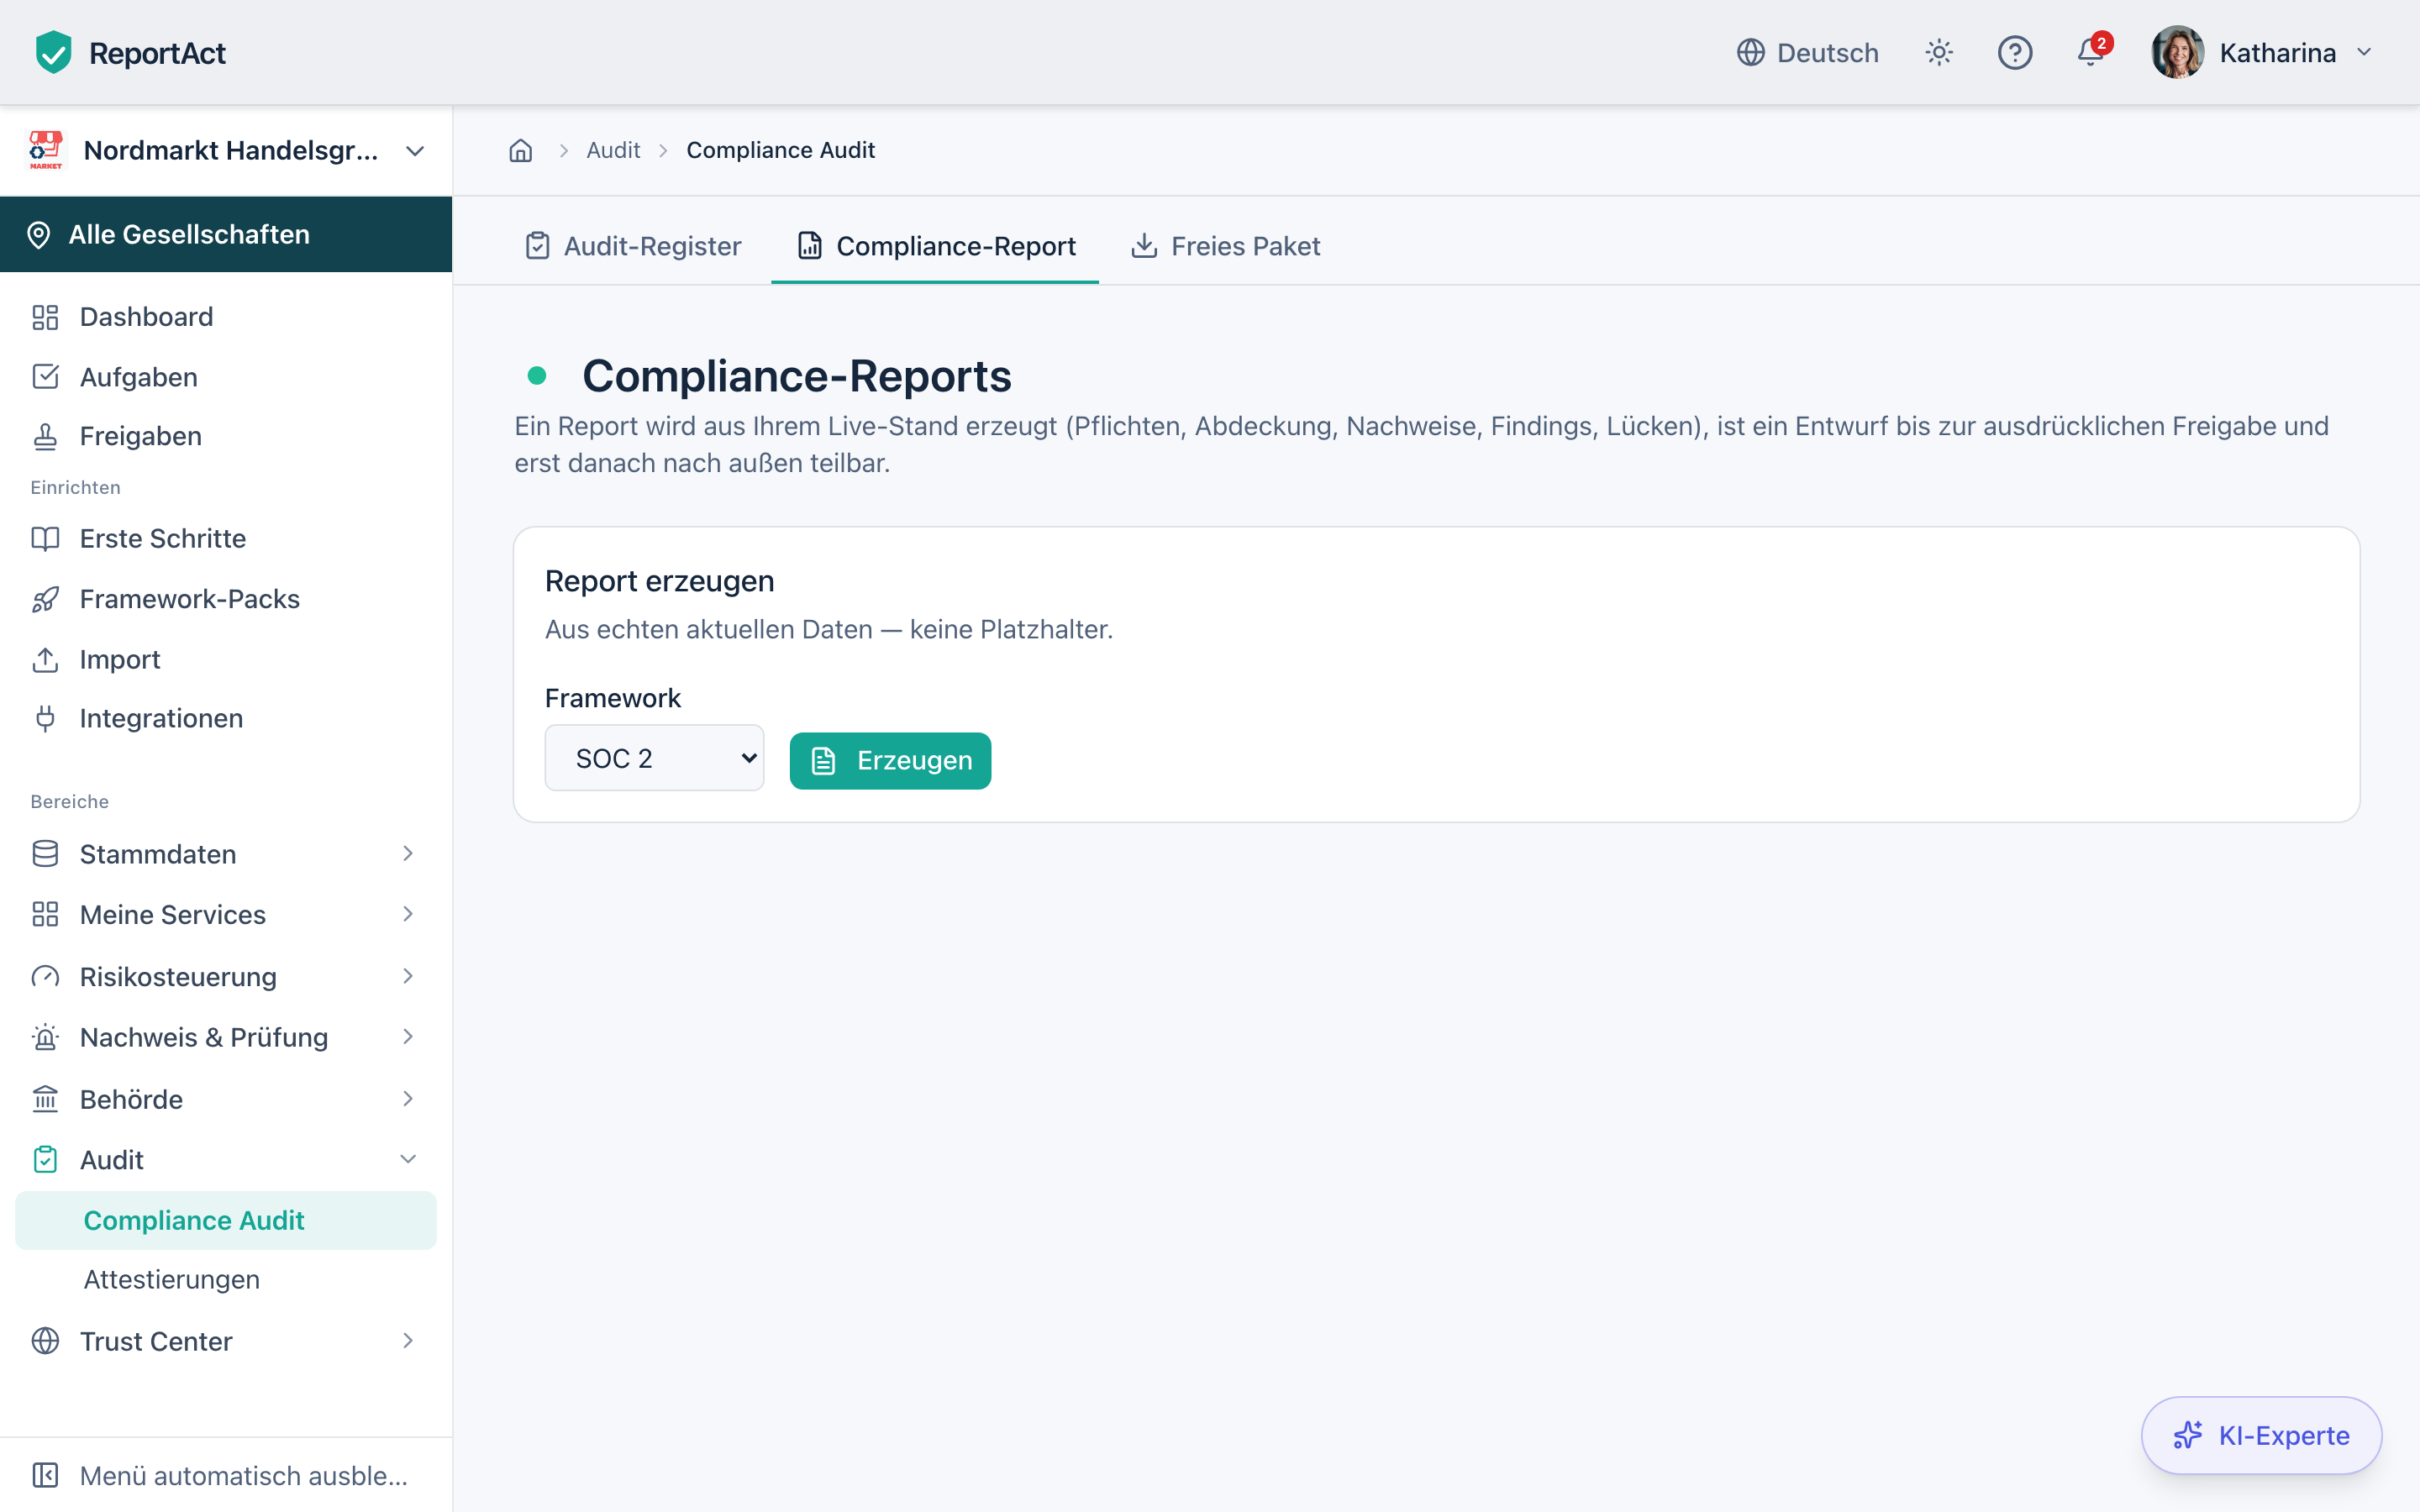Expand the Risikosteuerung chevron
Viewport: 2420px width, 1512px height.
(x=408, y=977)
